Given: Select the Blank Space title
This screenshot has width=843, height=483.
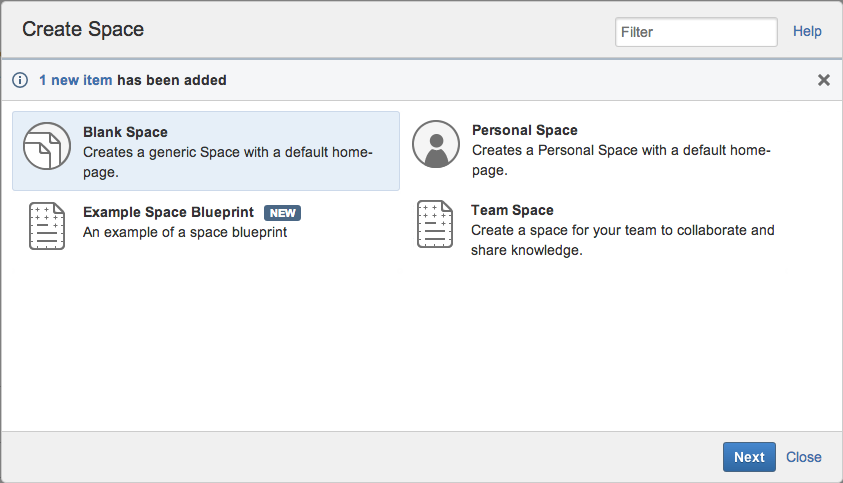Looking at the screenshot, I should 125,132.
